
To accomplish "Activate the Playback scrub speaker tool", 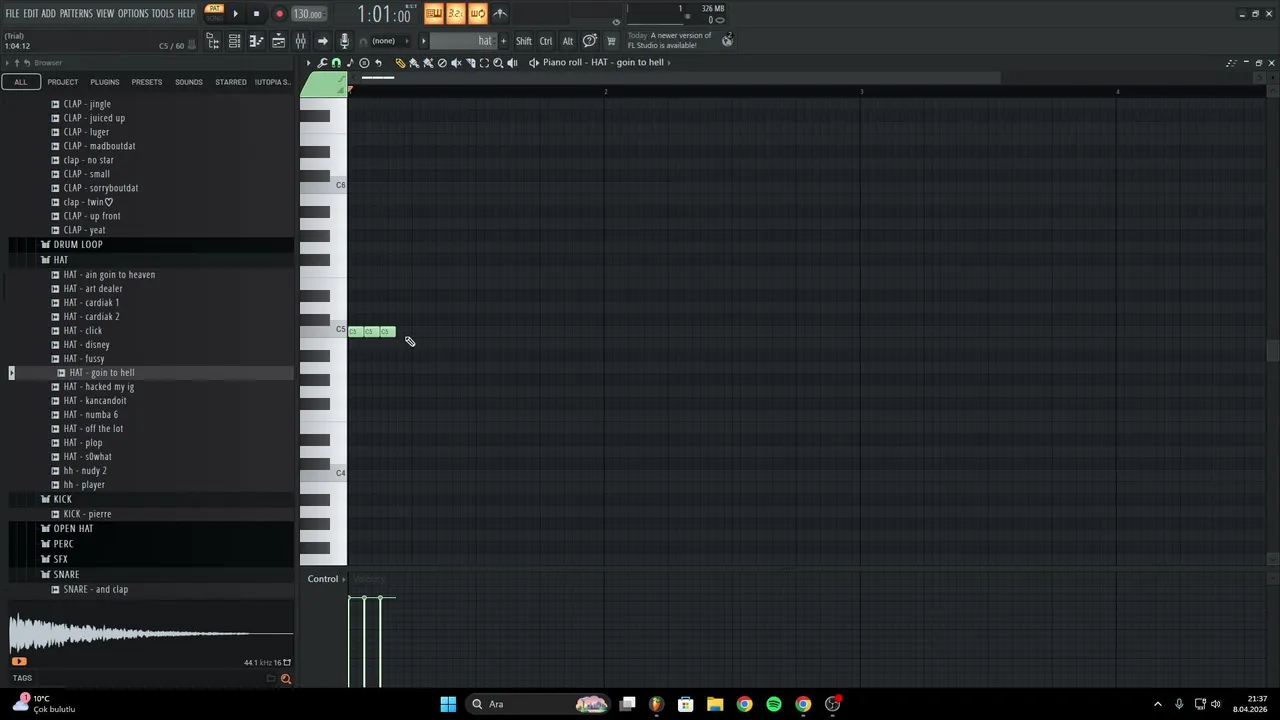I will (512, 63).
